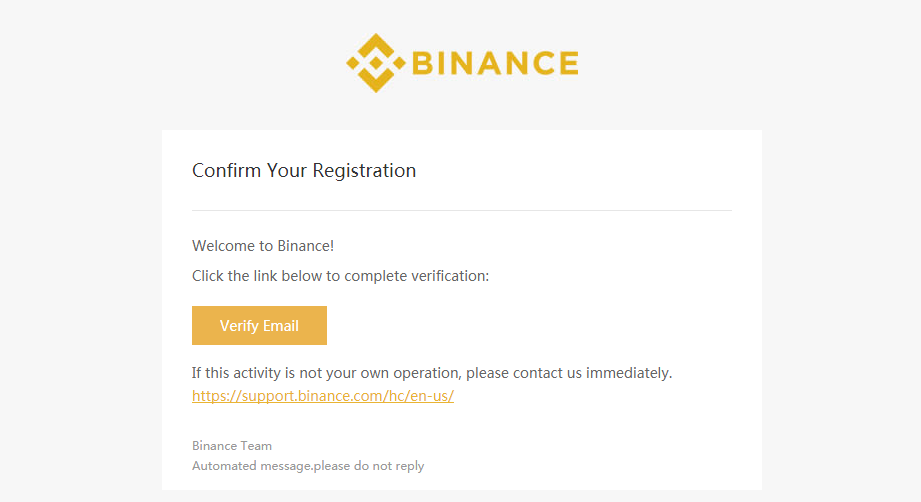921x502 pixels.
Task: Click the word Confirm in the heading
Action: tap(226, 170)
